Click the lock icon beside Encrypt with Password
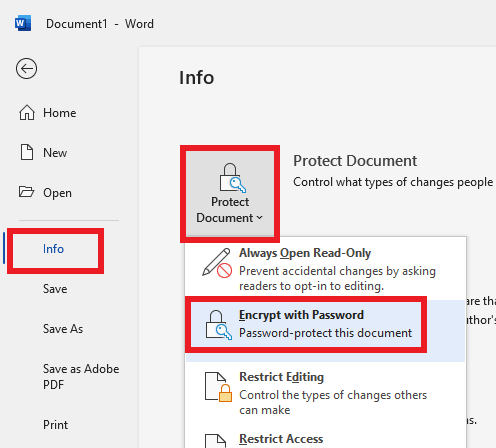 click(218, 325)
